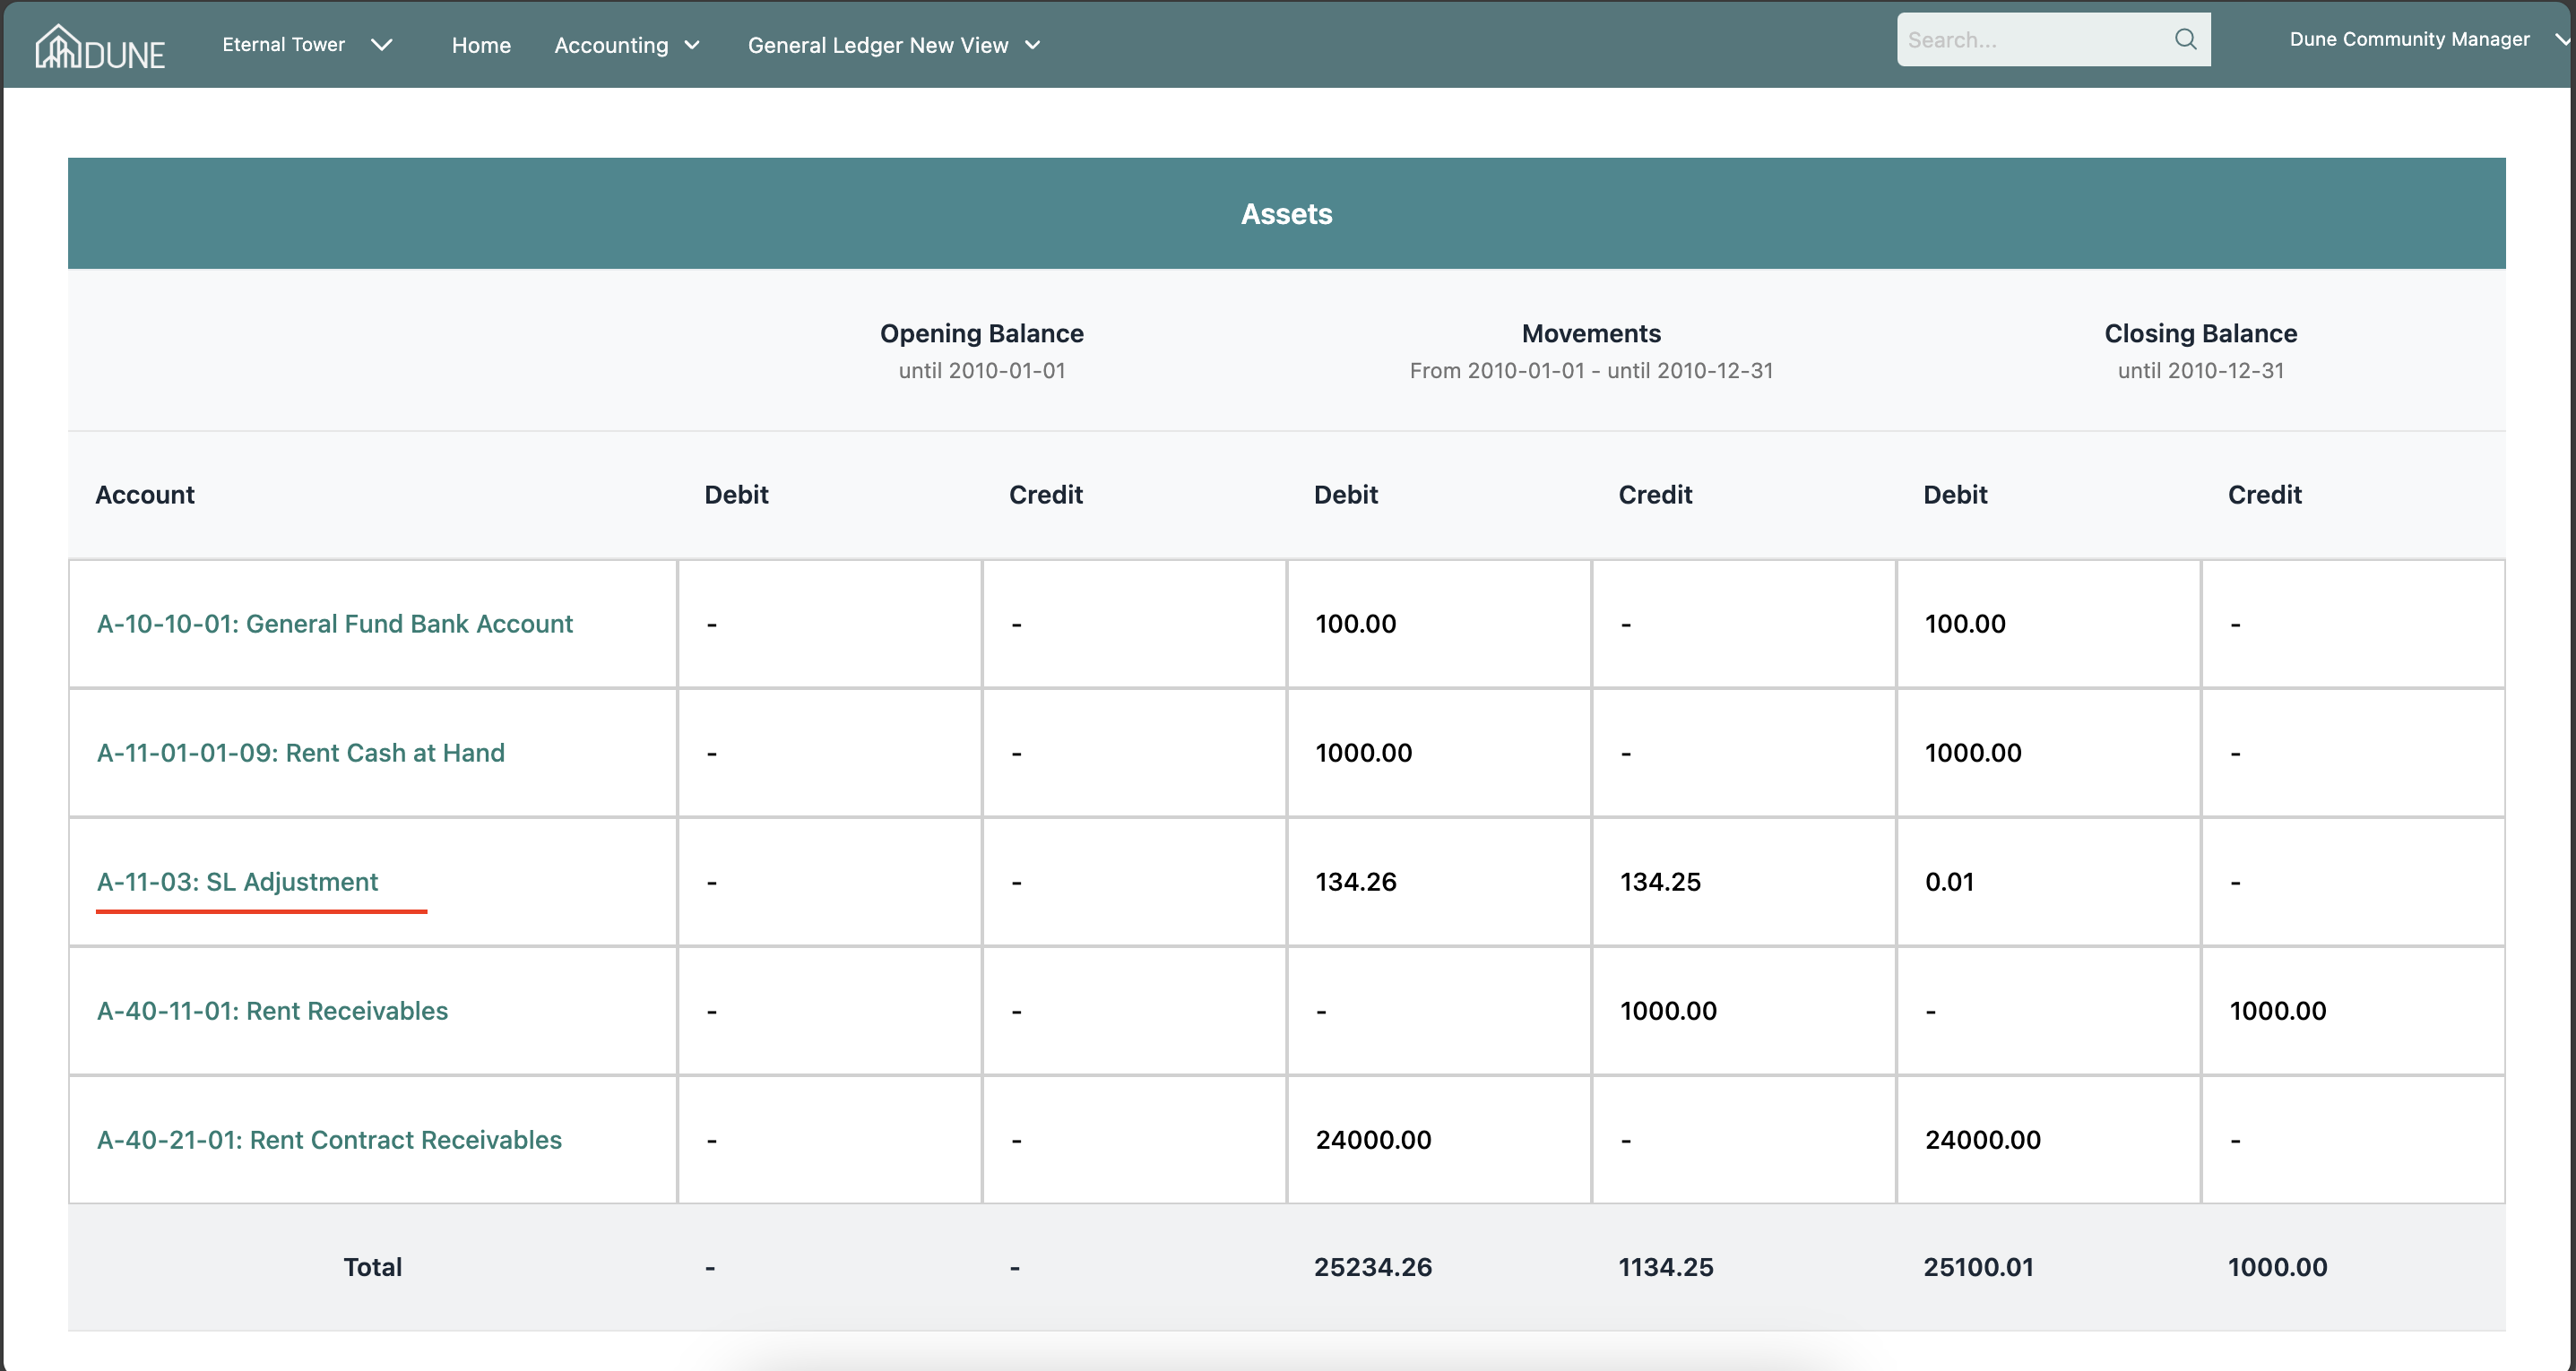Select the total closing debit 25100.01
The width and height of the screenshot is (2576, 1371).
click(x=1978, y=1267)
